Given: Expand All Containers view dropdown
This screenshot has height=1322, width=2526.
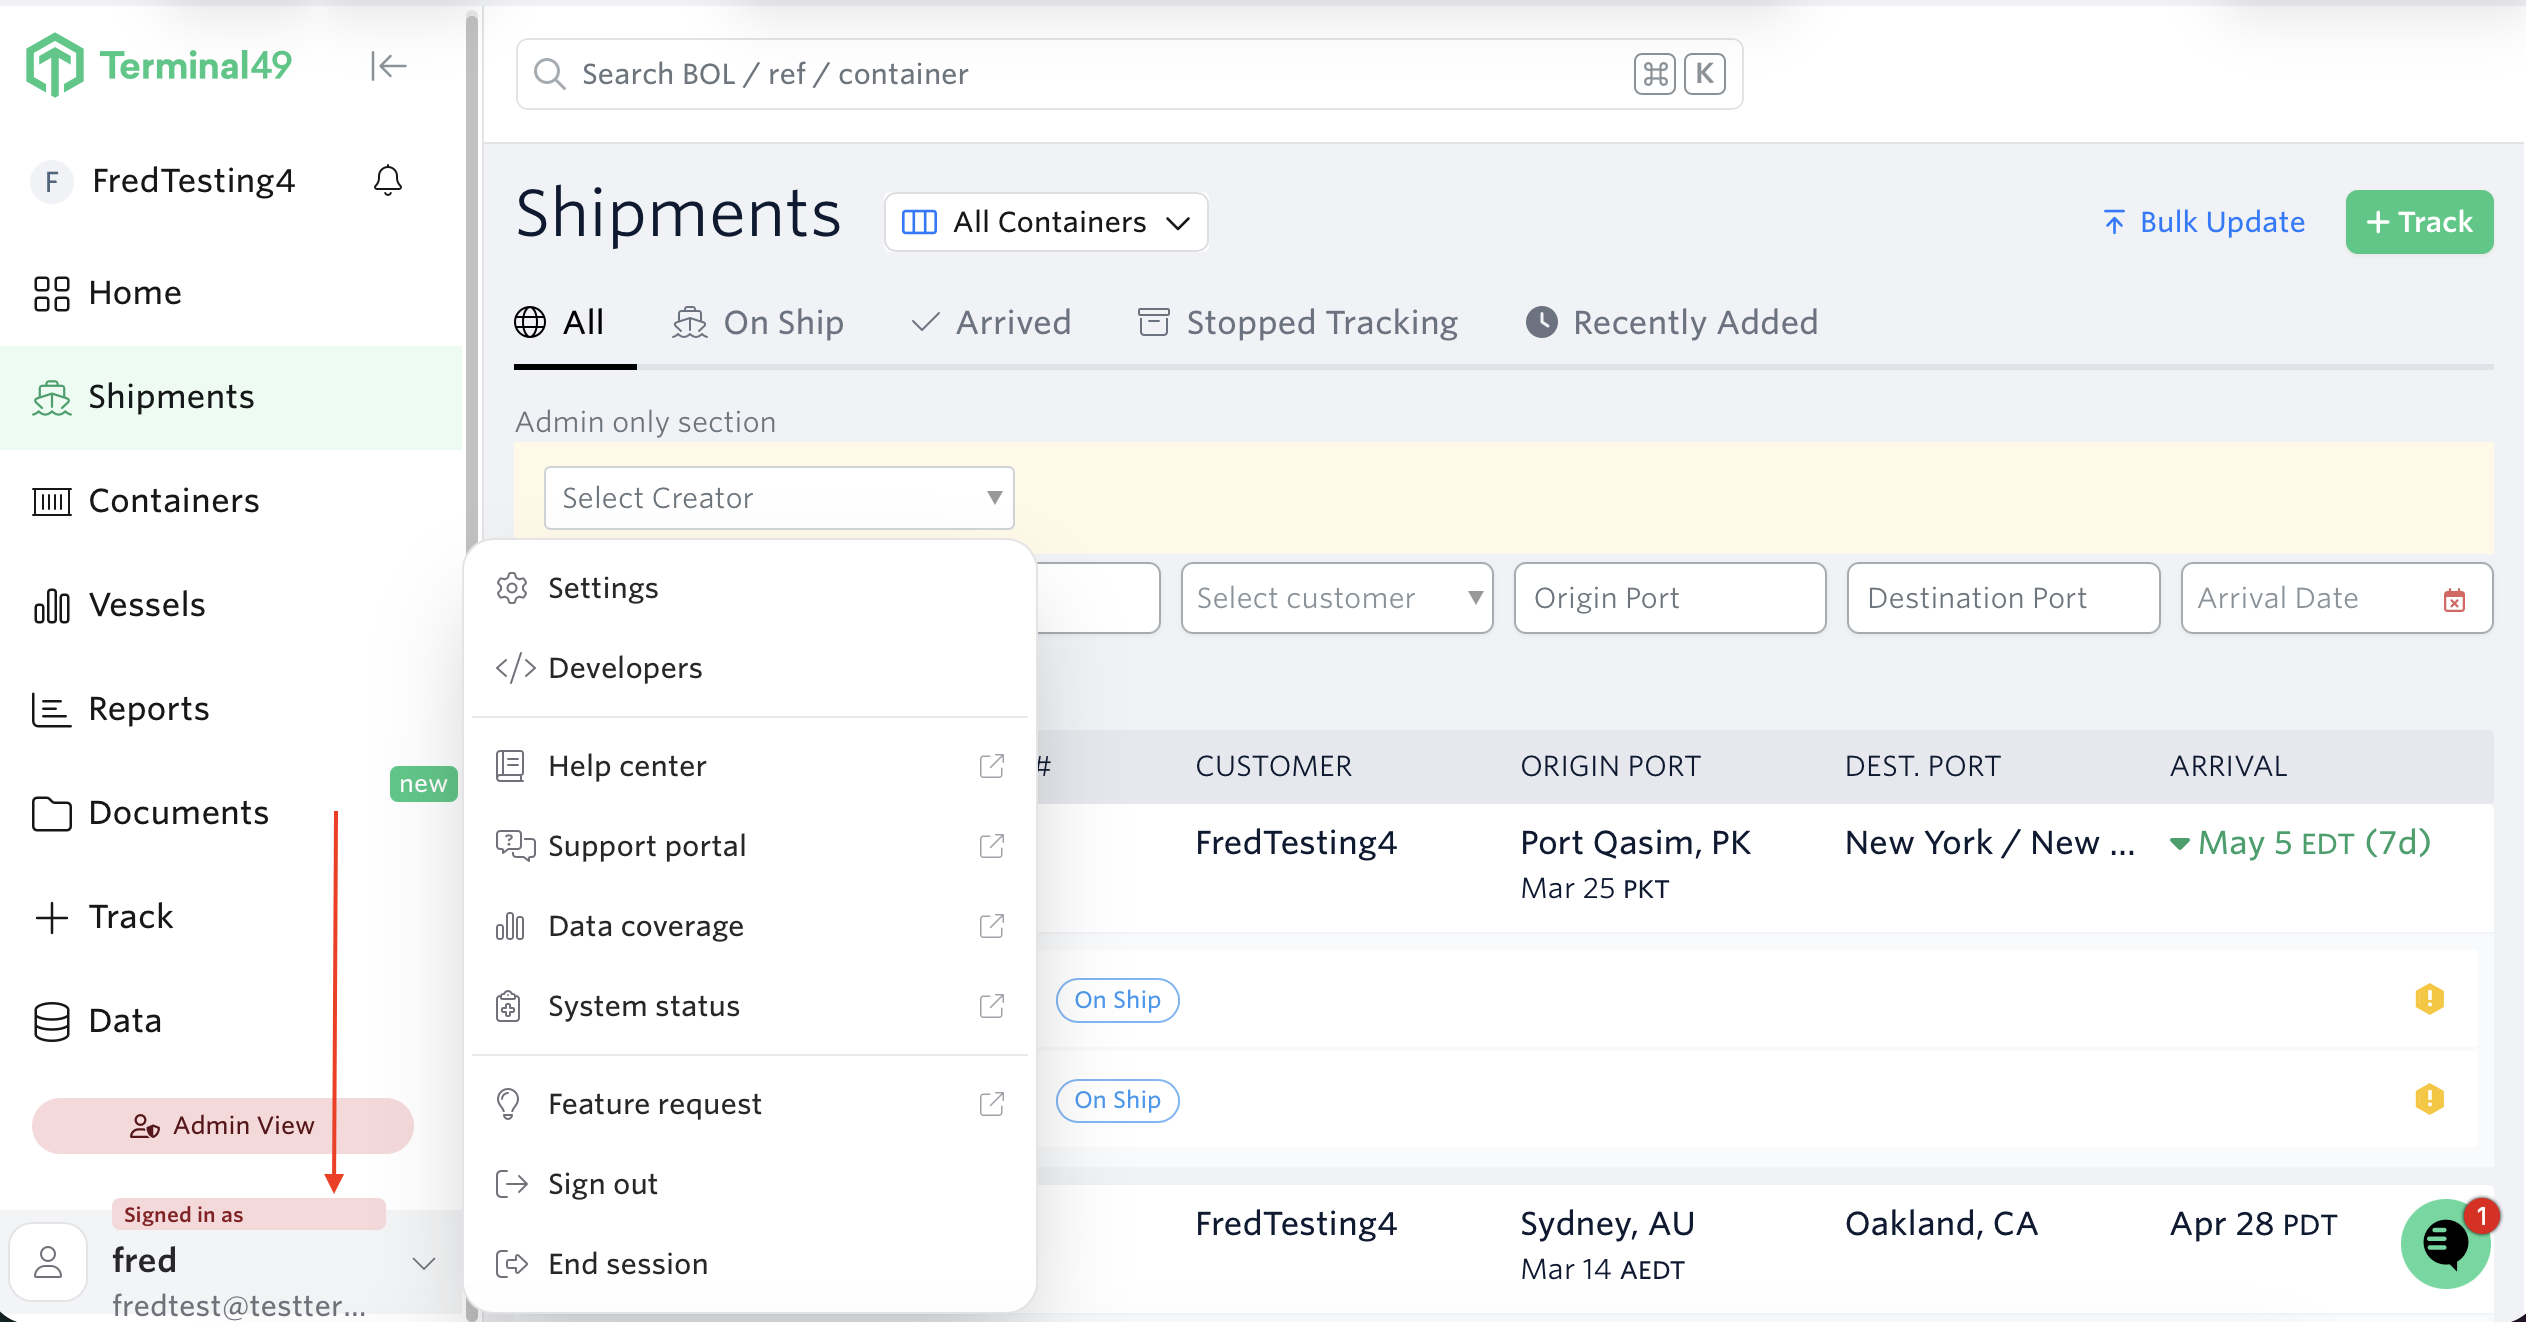Looking at the screenshot, I should pyautogui.click(x=1046, y=222).
